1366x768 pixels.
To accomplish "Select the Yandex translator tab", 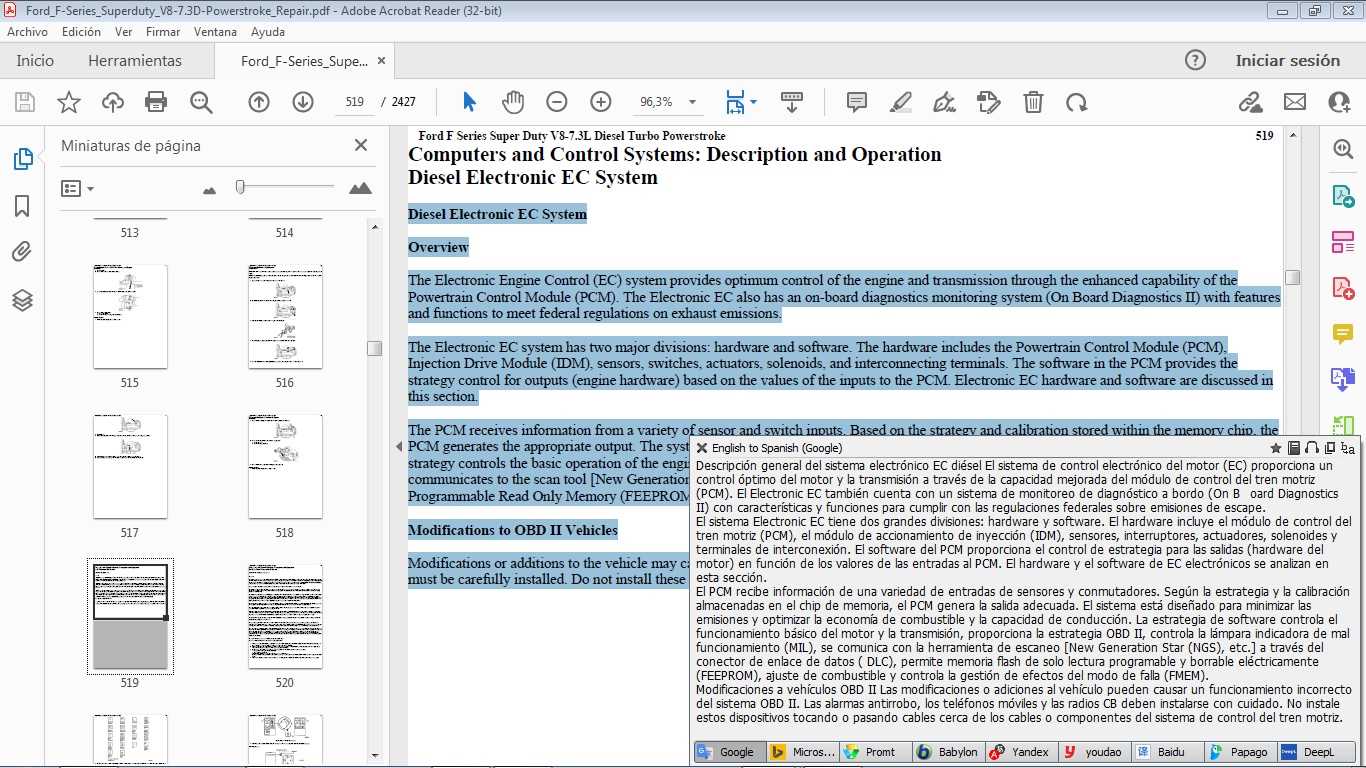I will pyautogui.click(x=1021, y=752).
